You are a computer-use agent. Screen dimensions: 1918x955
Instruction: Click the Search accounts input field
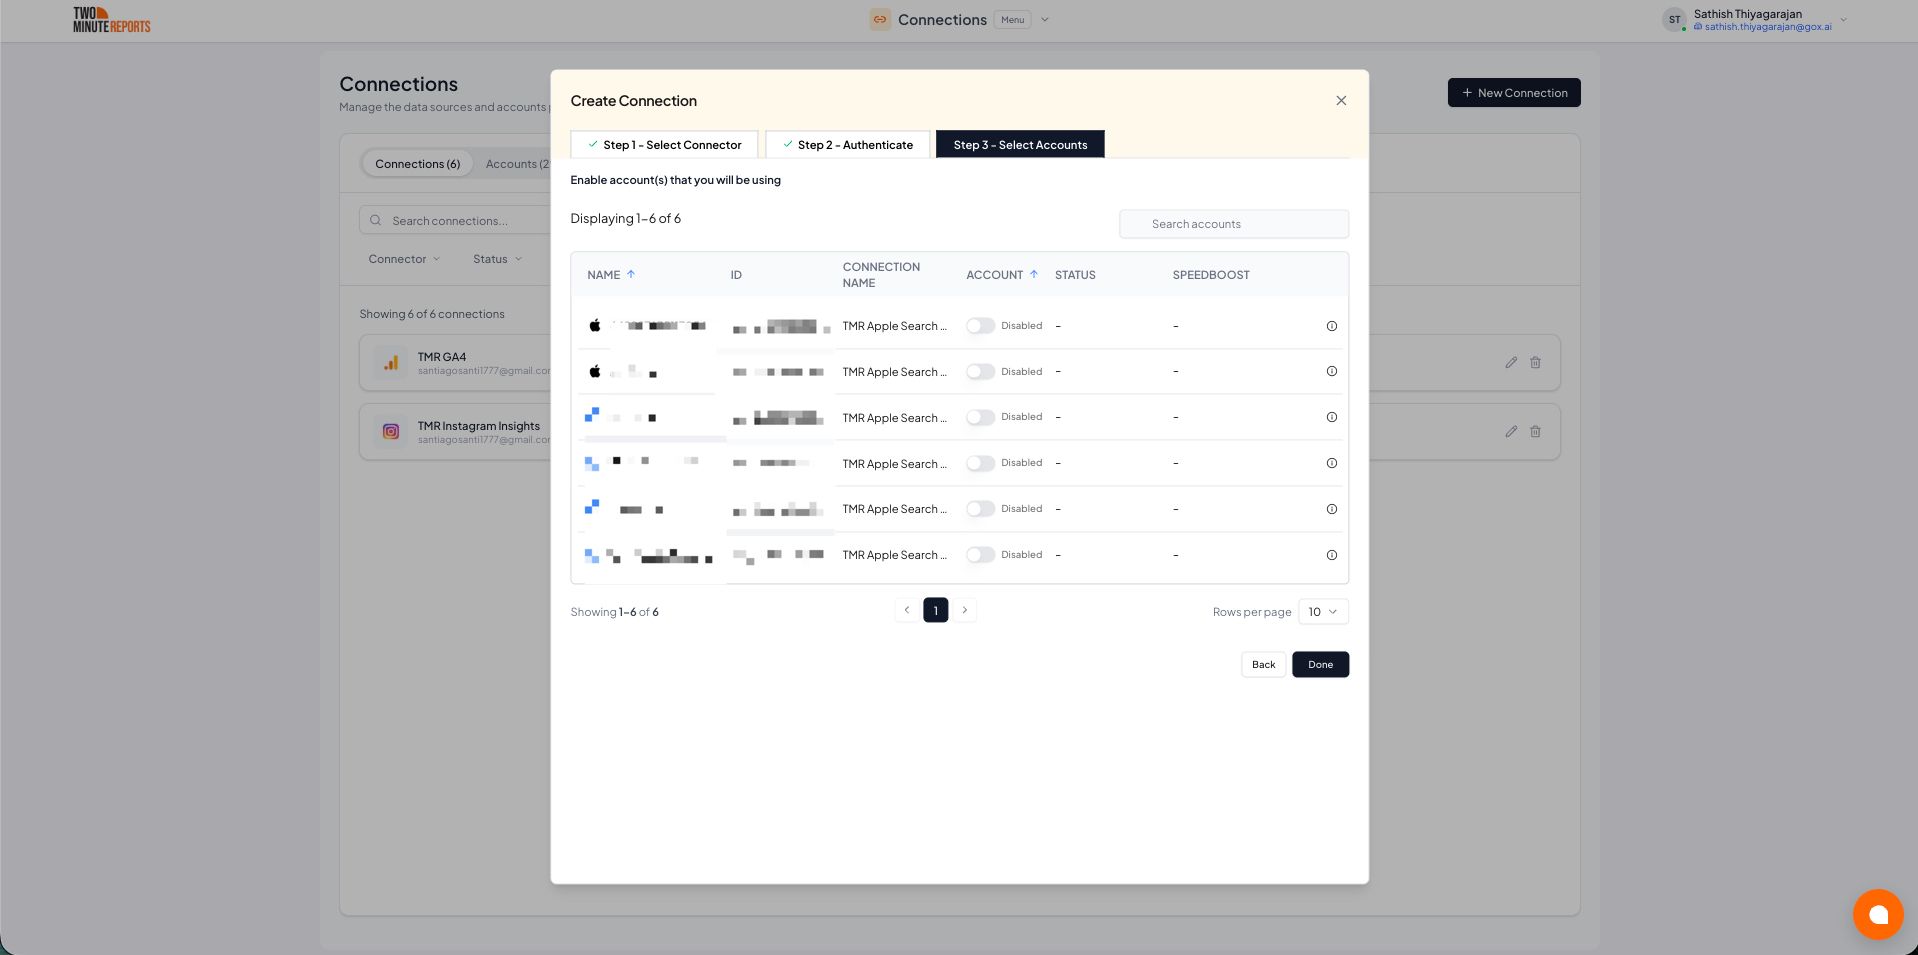pos(1234,224)
